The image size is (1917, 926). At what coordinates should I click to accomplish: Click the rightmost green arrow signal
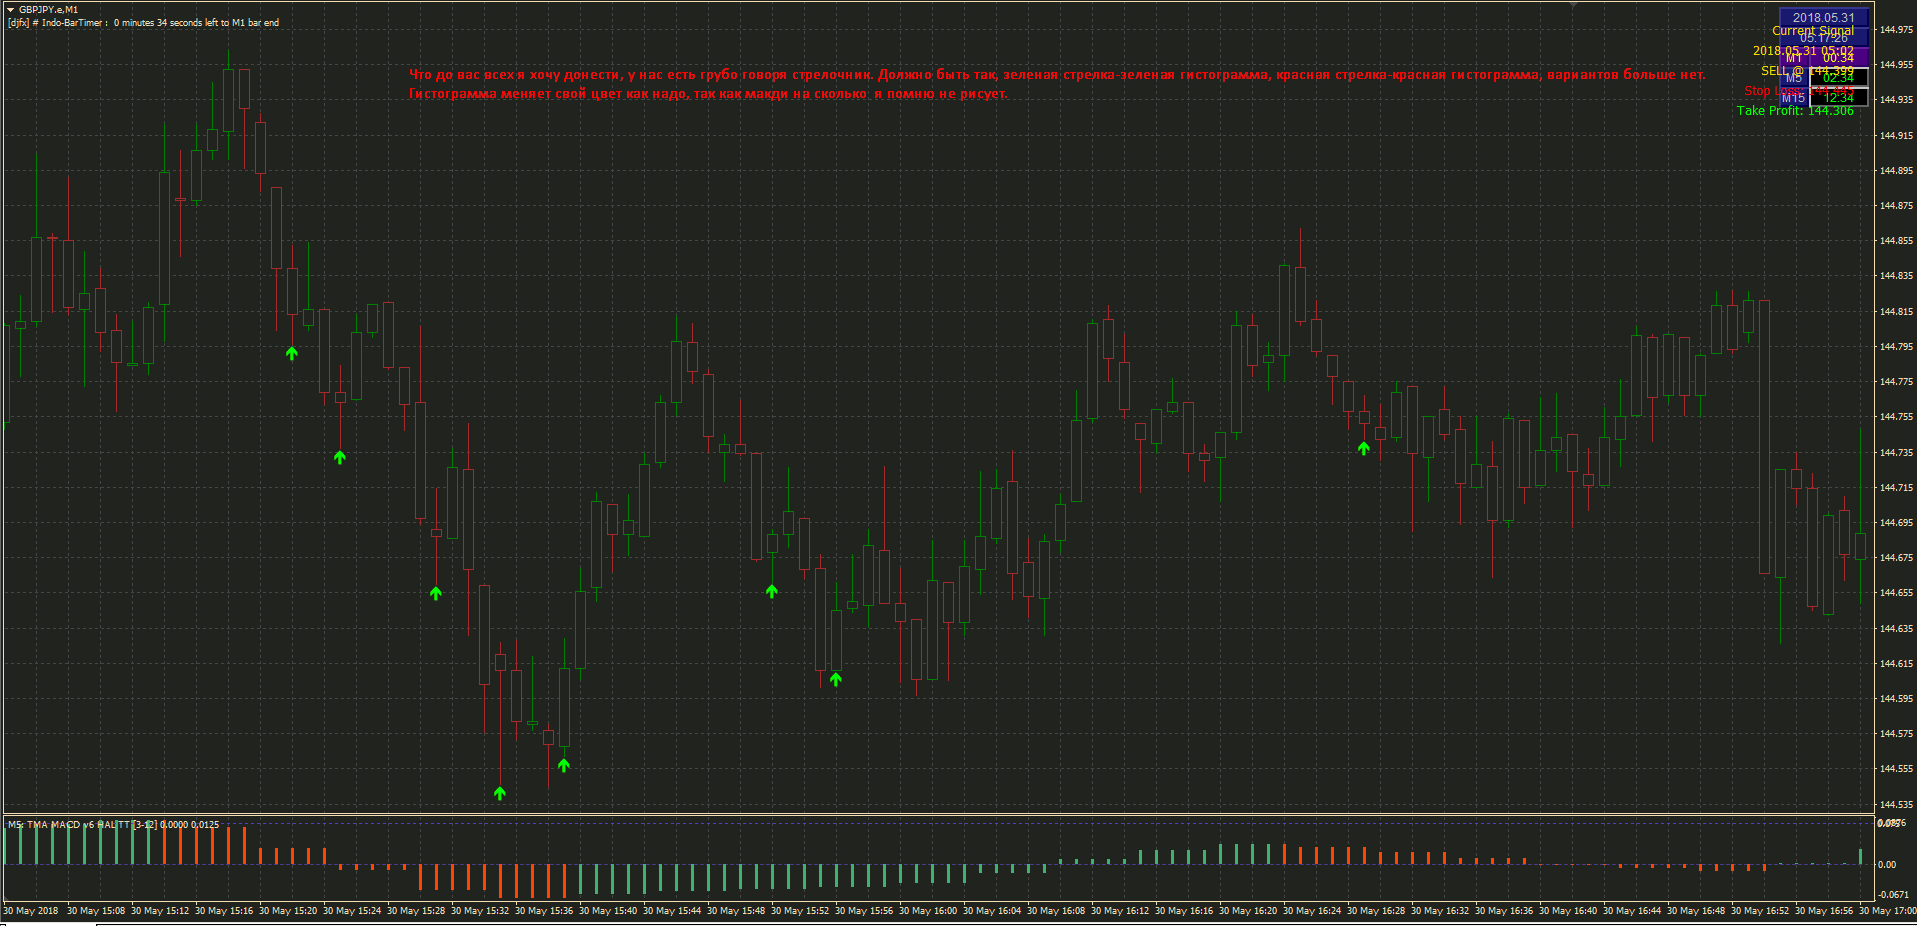pyautogui.click(x=1364, y=448)
